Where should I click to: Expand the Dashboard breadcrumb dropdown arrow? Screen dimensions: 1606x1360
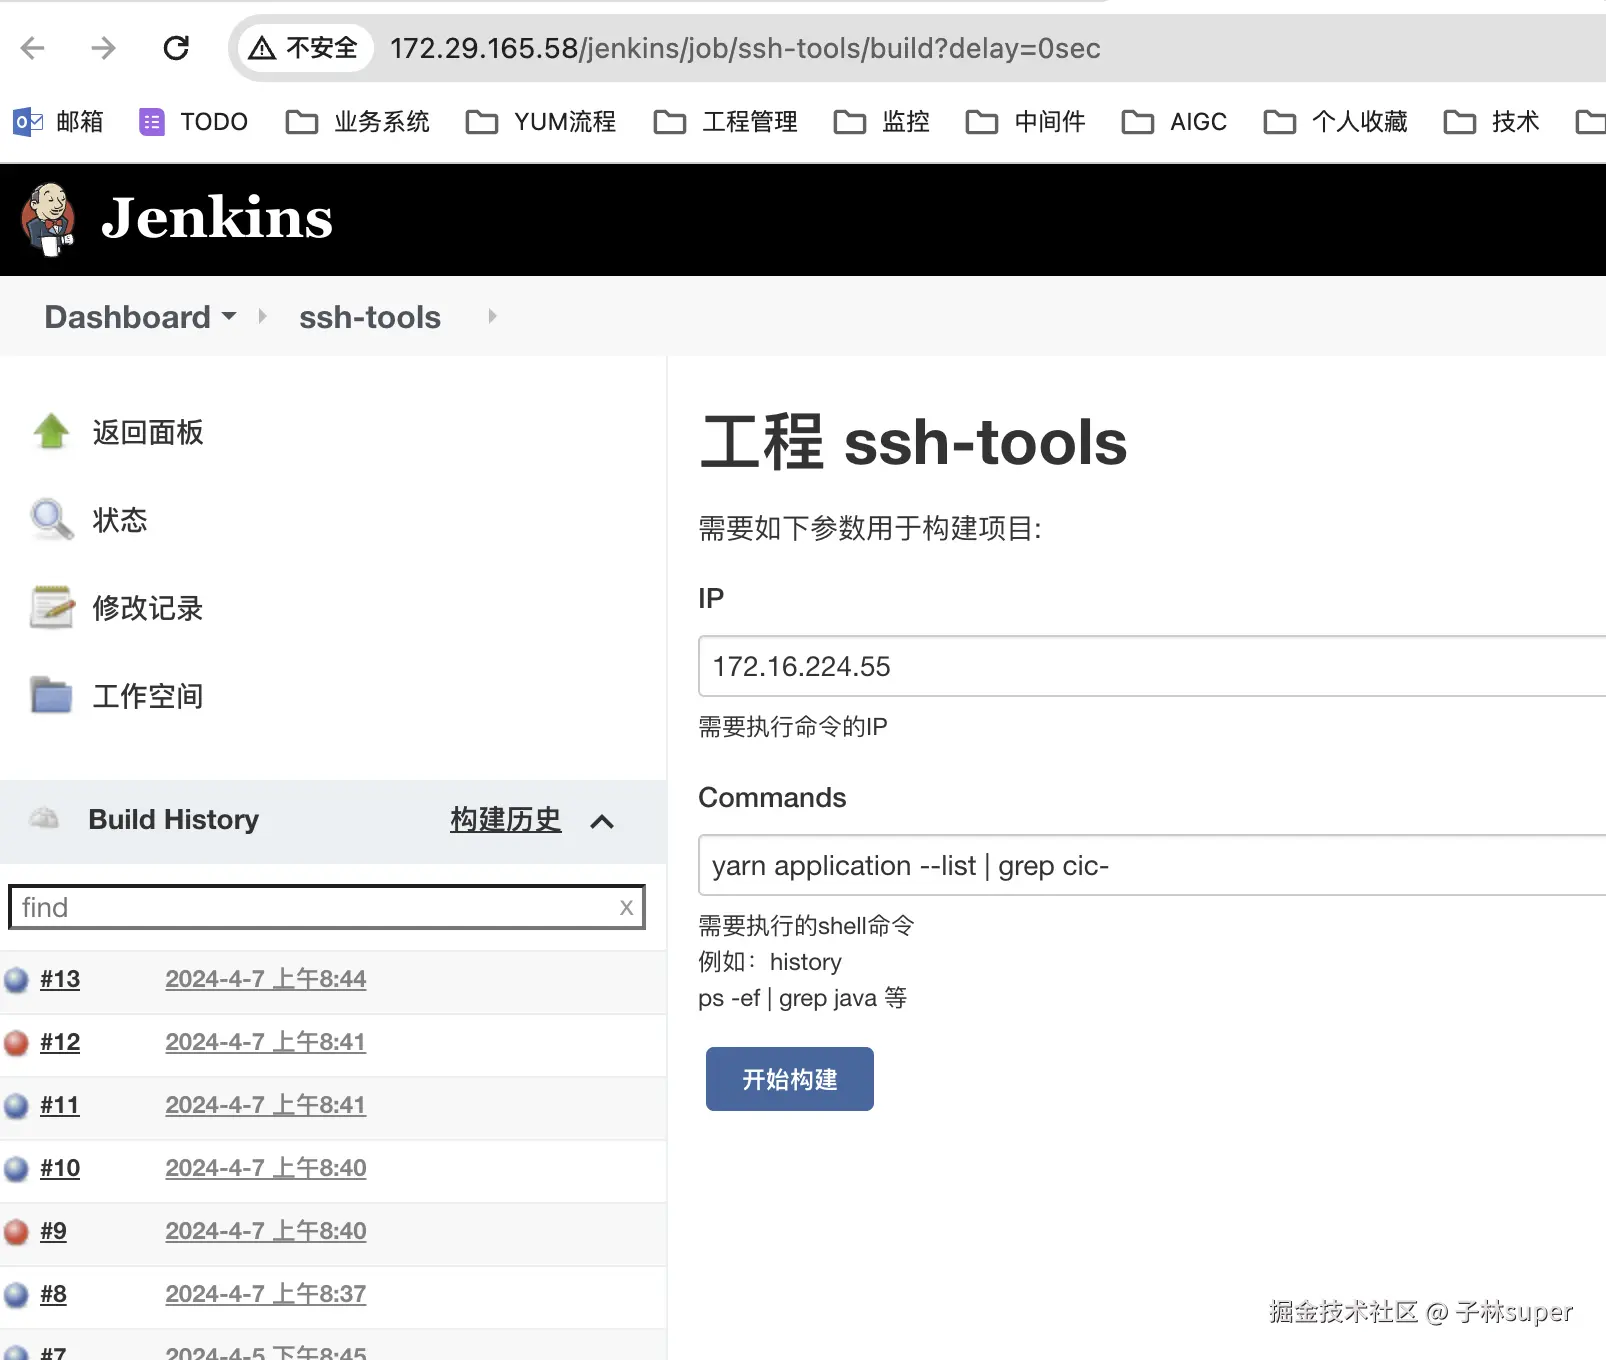(229, 316)
